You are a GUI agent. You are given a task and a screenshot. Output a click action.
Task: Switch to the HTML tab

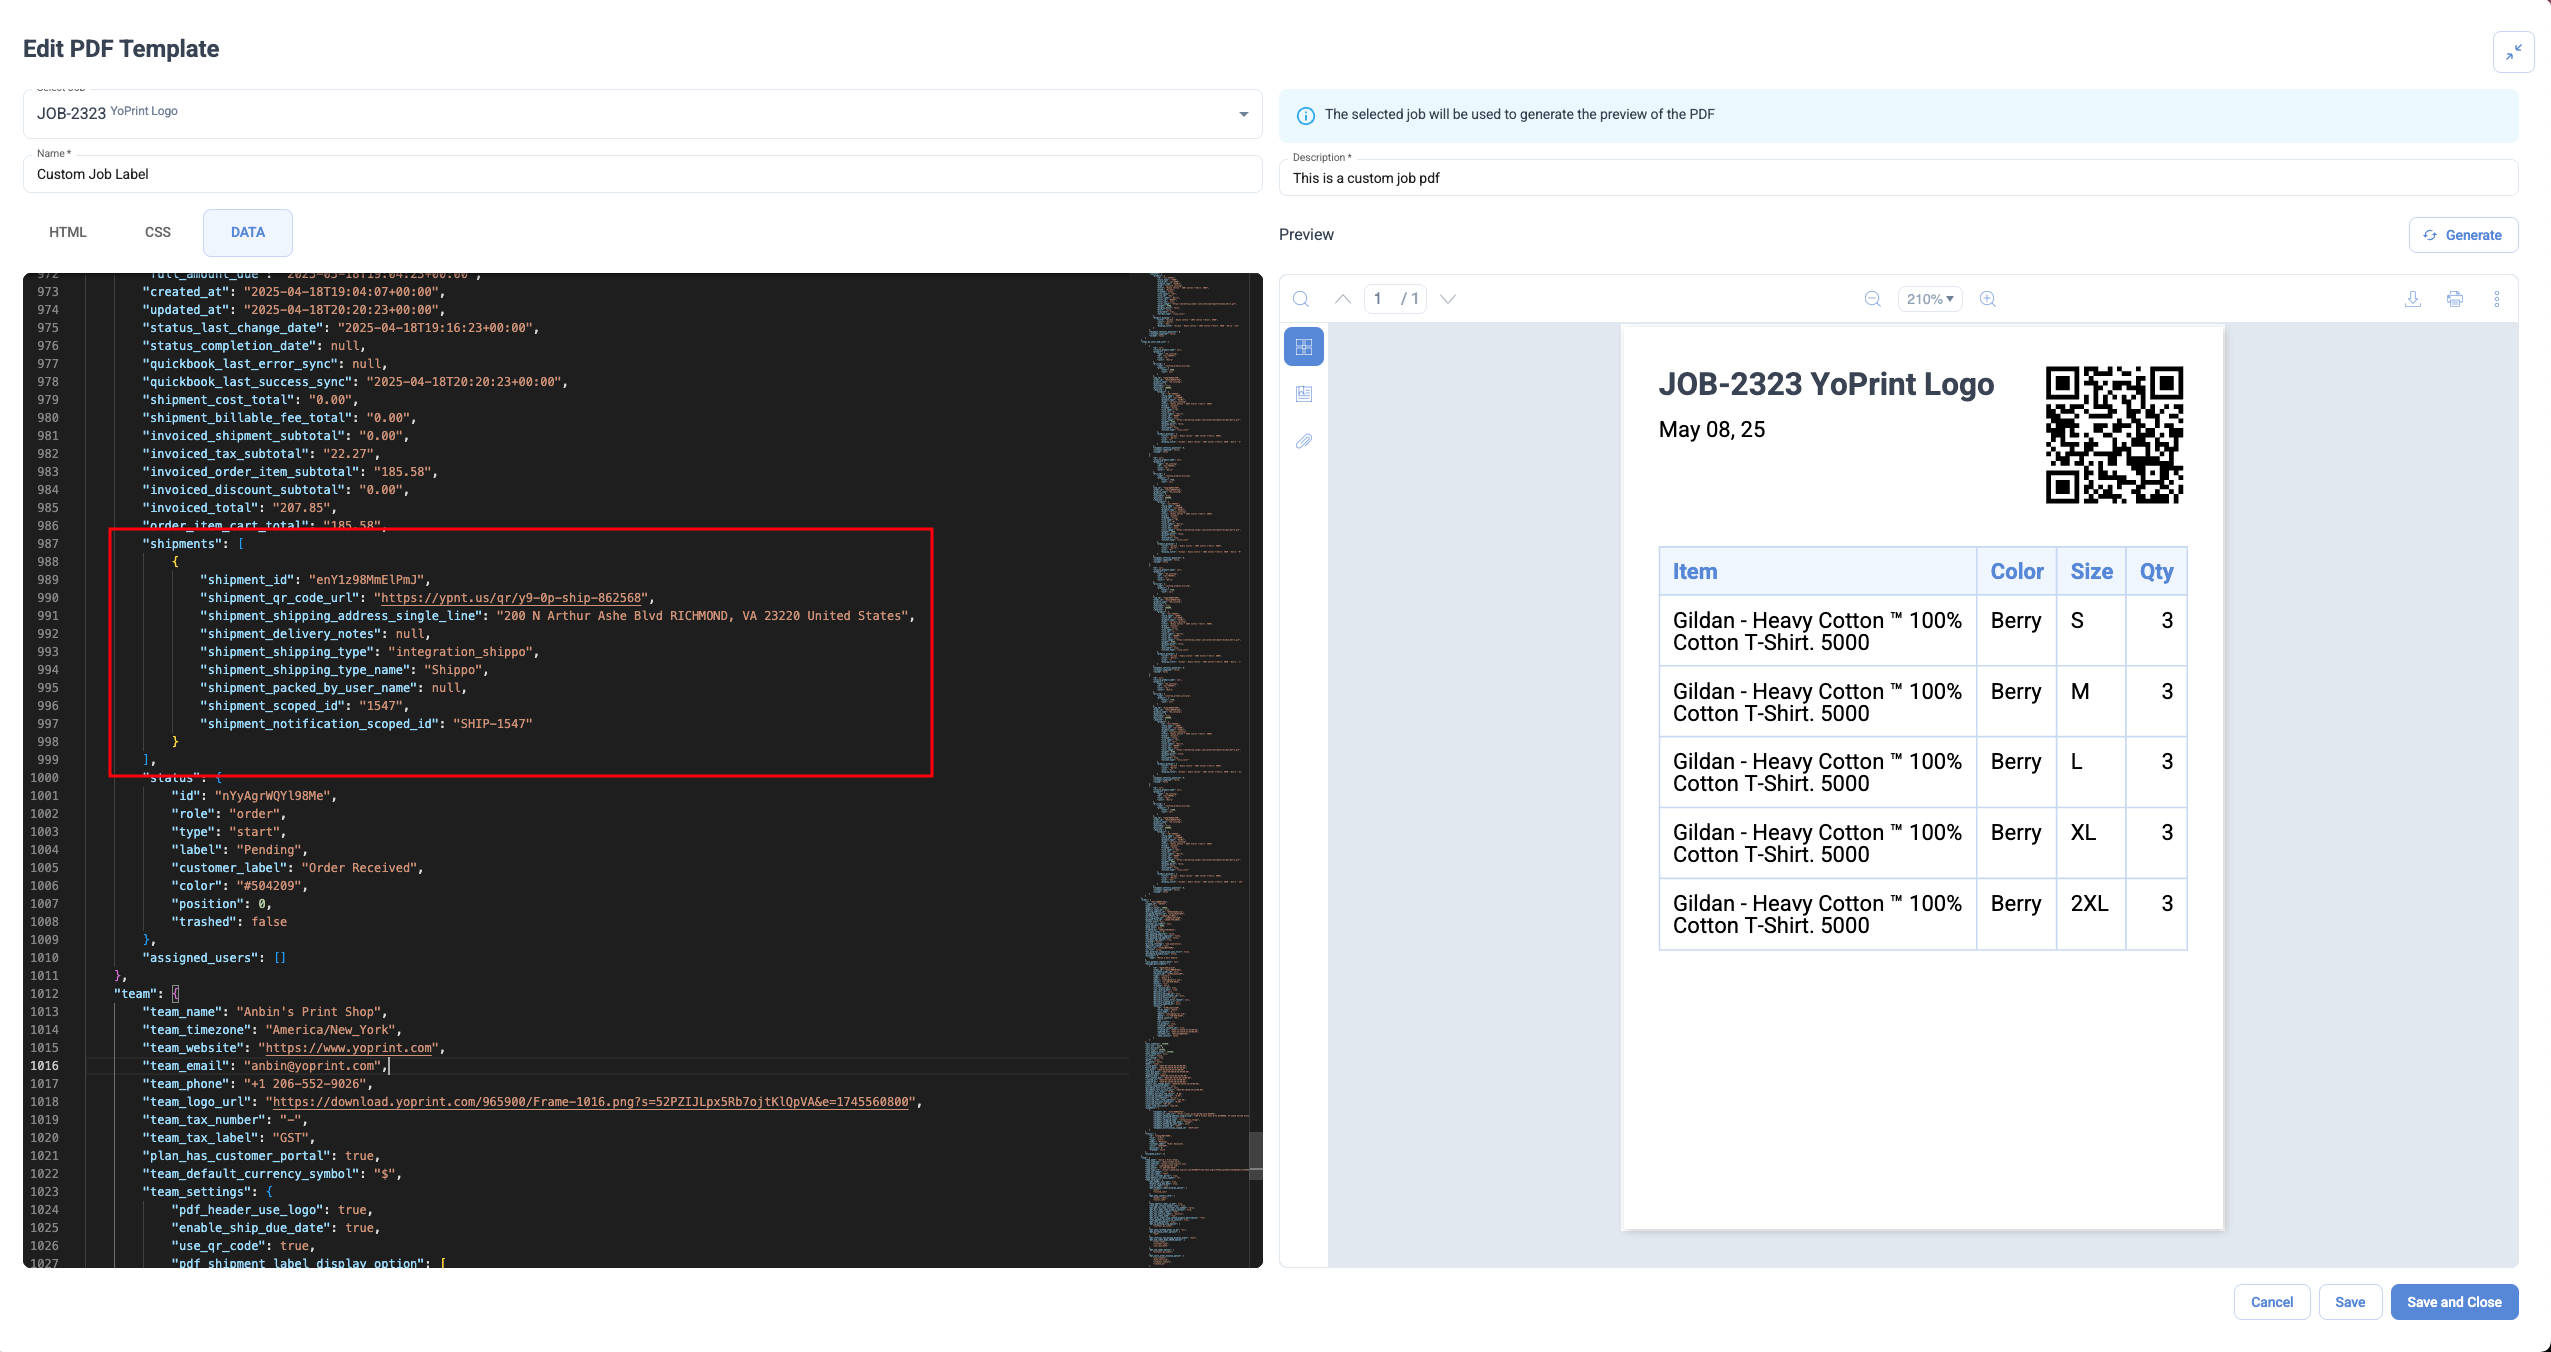pyautogui.click(x=68, y=232)
